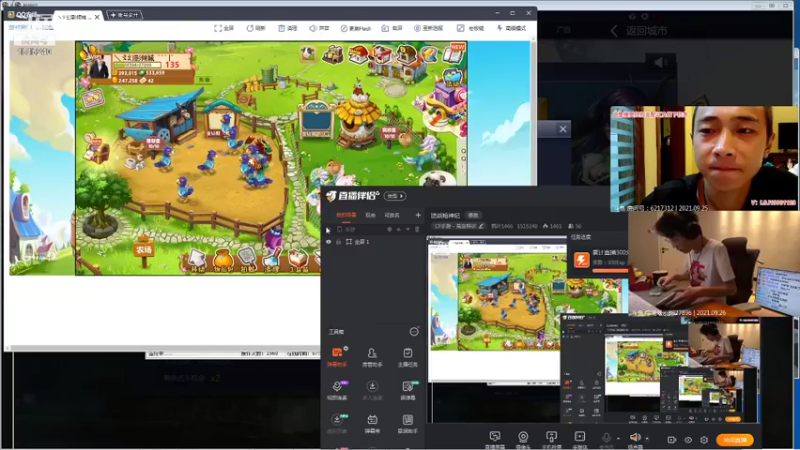800x450 pixels.
Task: Click the recharge button beside the currency panel
Action: 204,80
